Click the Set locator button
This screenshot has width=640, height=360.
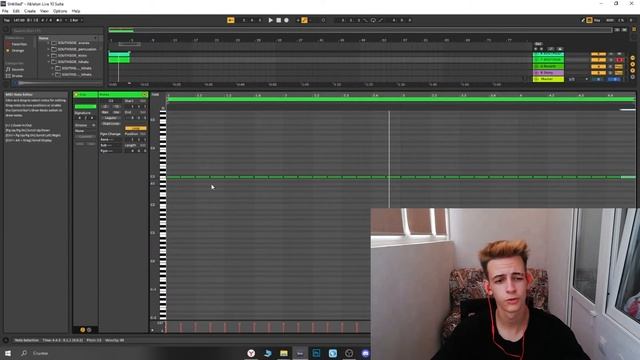click(x=538, y=44)
